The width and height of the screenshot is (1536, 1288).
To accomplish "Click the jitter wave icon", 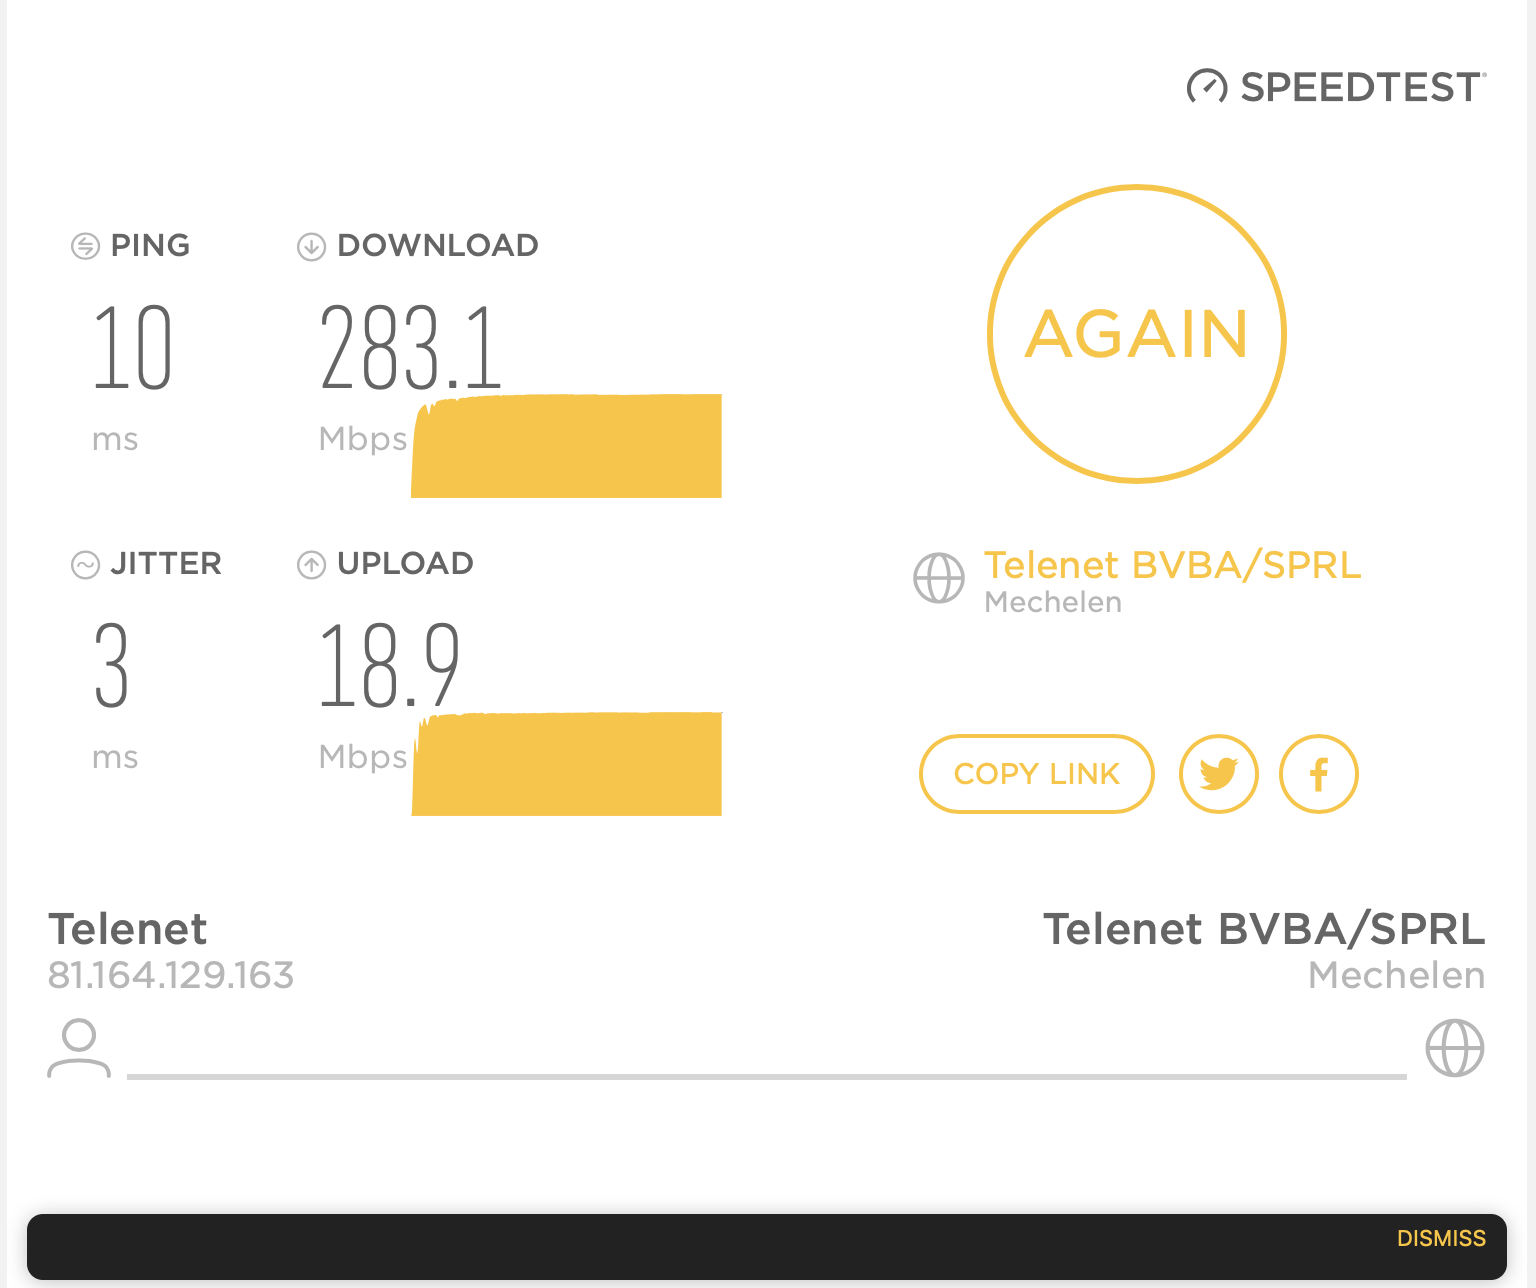I will click(85, 565).
